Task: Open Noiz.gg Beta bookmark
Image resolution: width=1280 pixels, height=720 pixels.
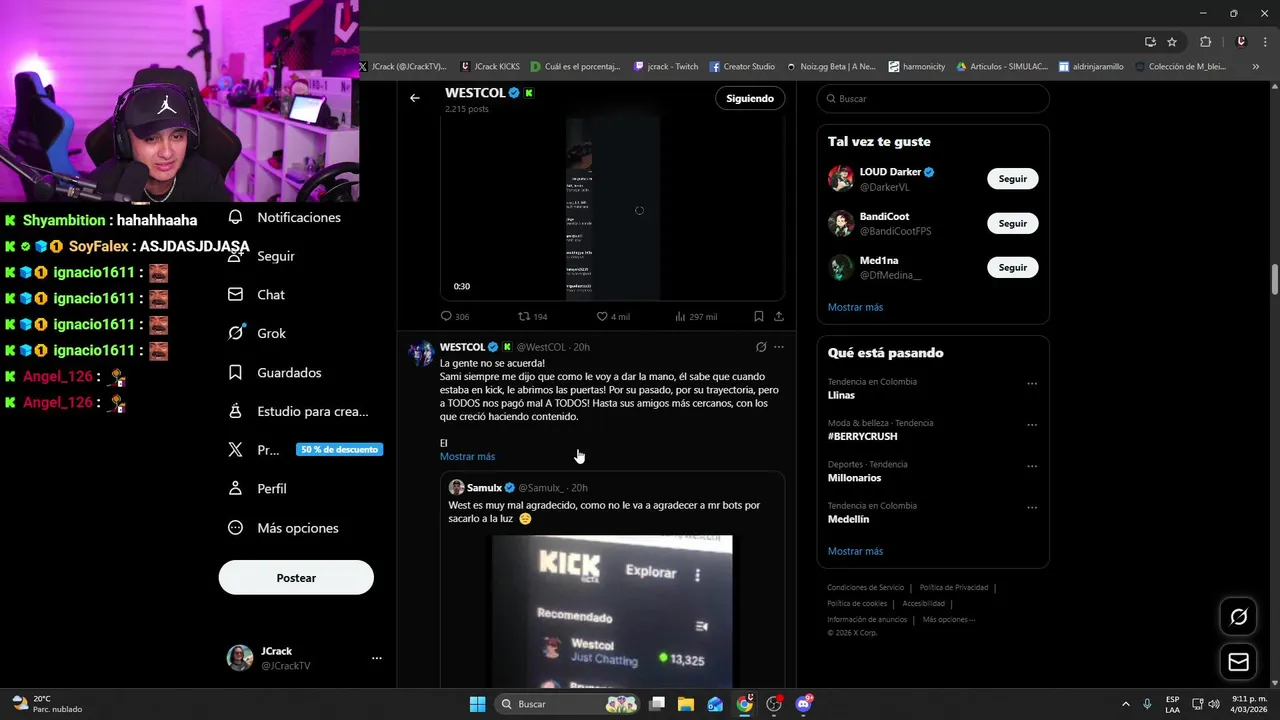Action: (831, 66)
